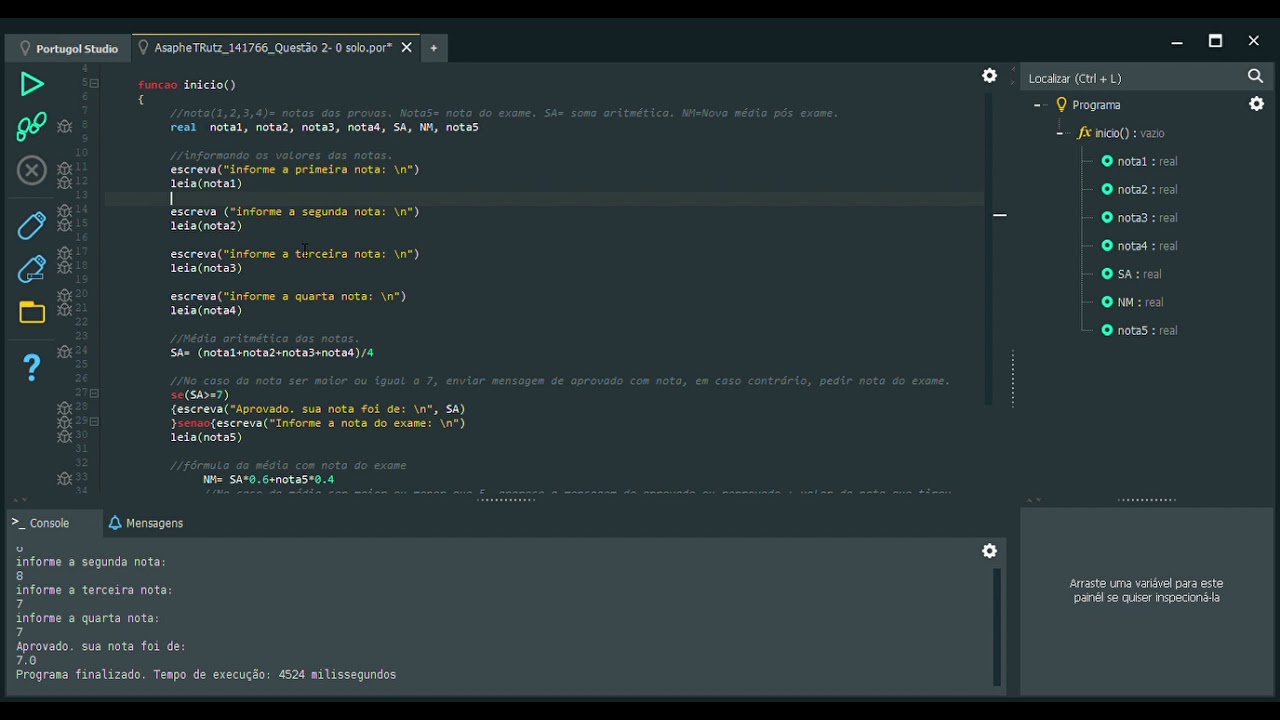Collapse the senao fold marker on line 29
The height and width of the screenshot is (720, 1280).
click(x=95, y=422)
